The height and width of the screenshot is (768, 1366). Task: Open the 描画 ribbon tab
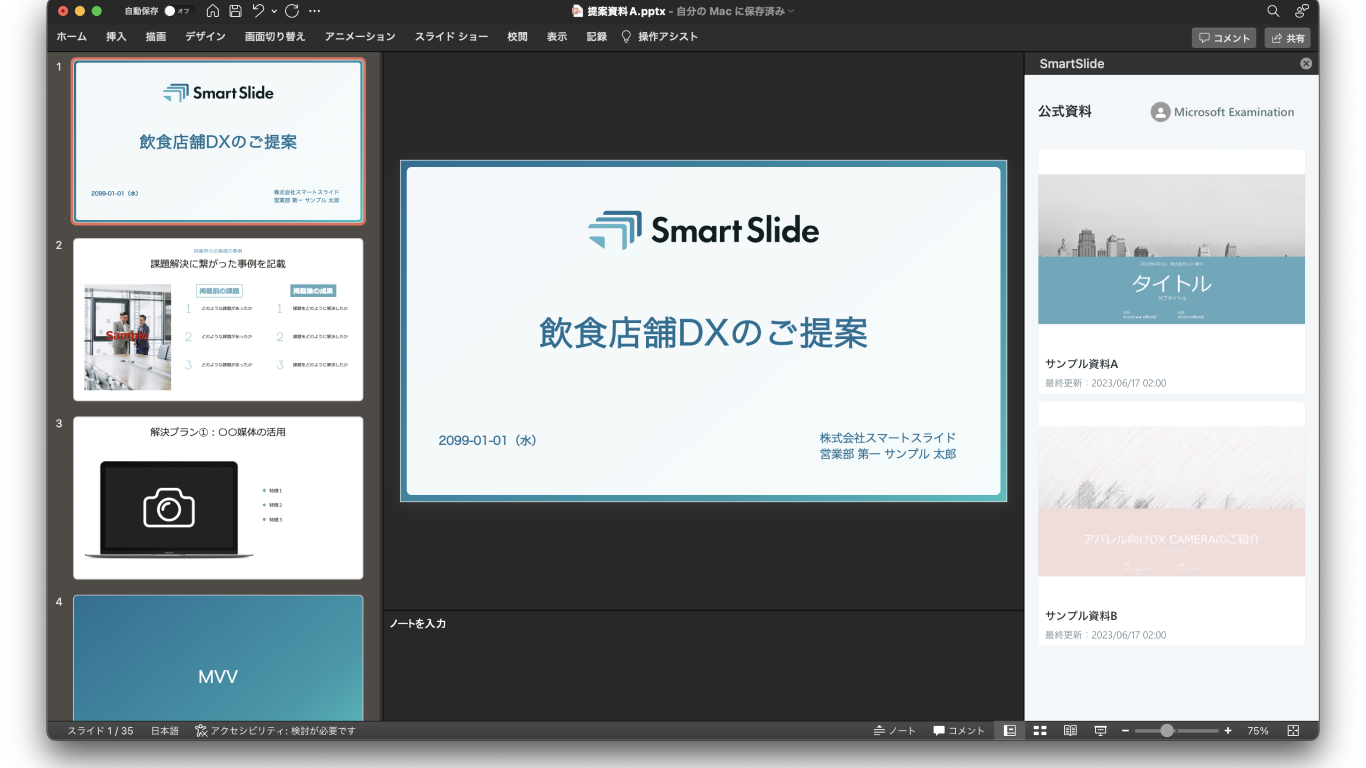156,37
